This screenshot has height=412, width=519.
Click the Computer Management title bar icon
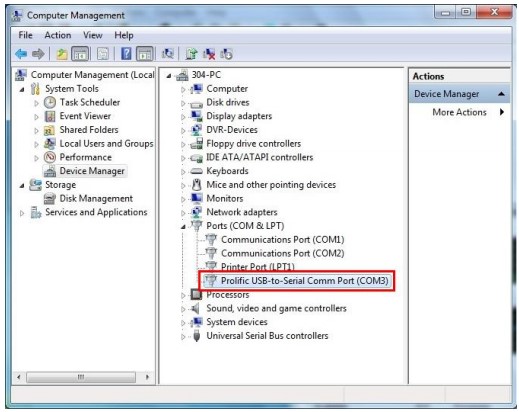coord(17,15)
